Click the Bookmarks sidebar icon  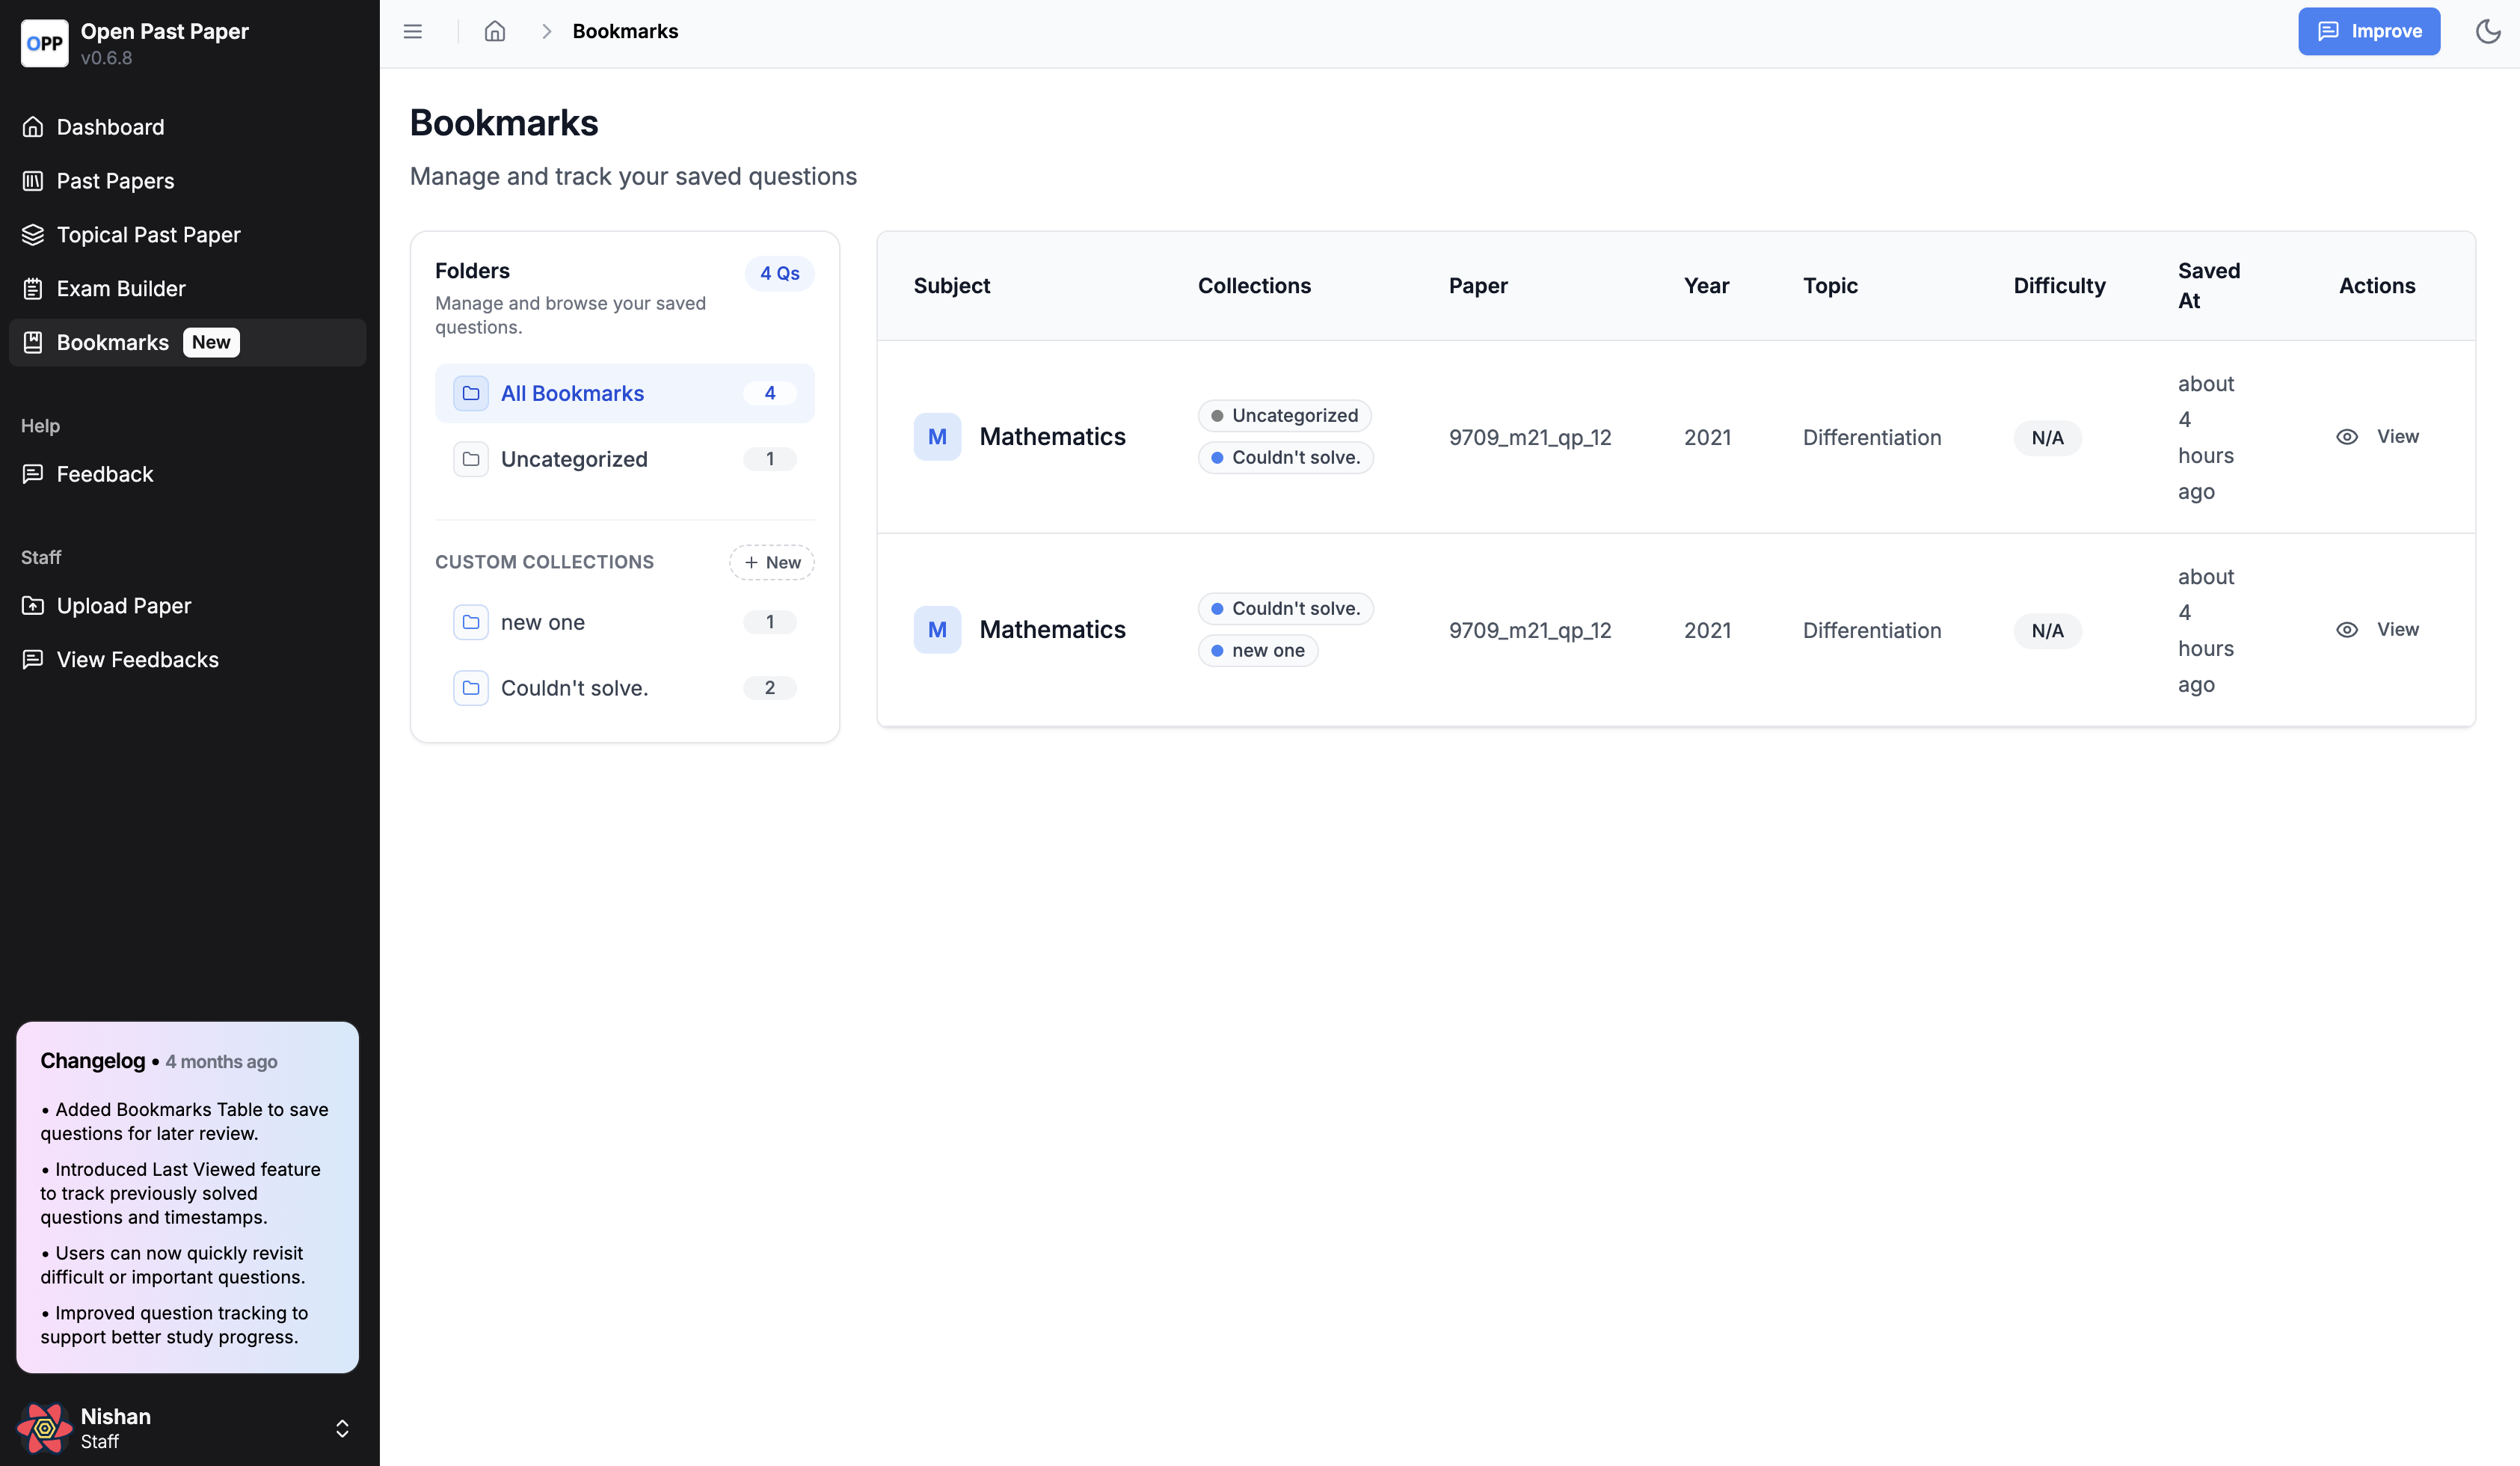click(x=33, y=342)
